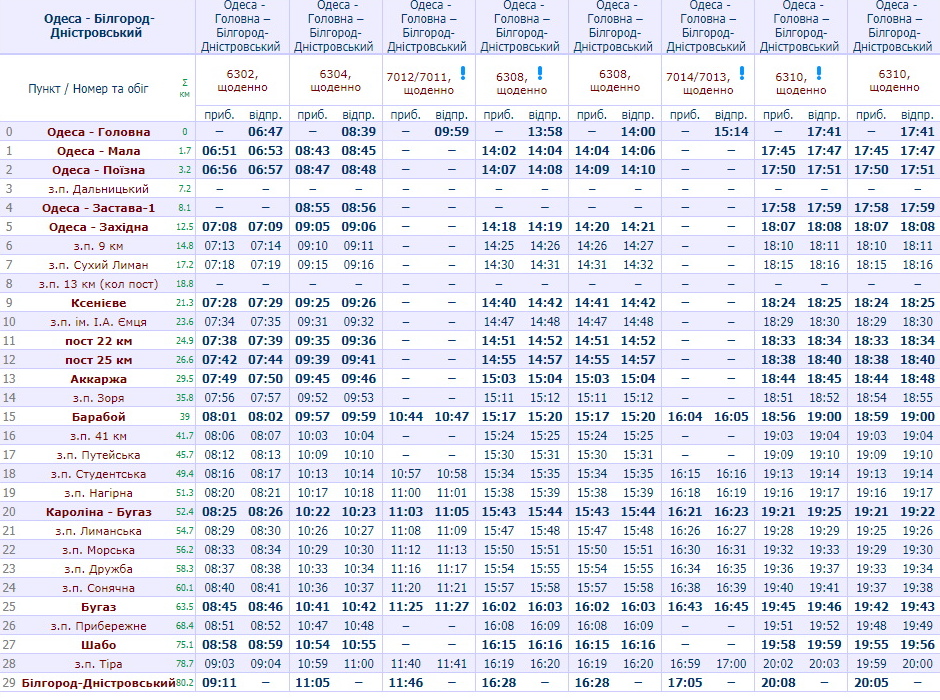
Task: Click the Одеса - Мала station
Action: pos(98,151)
